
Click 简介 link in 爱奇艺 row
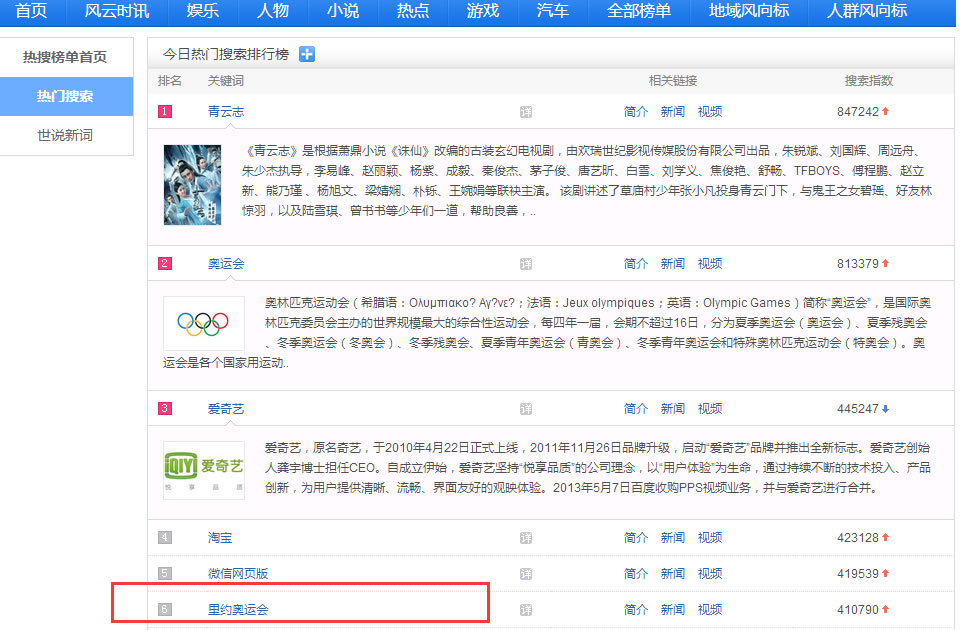click(x=636, y=409)
